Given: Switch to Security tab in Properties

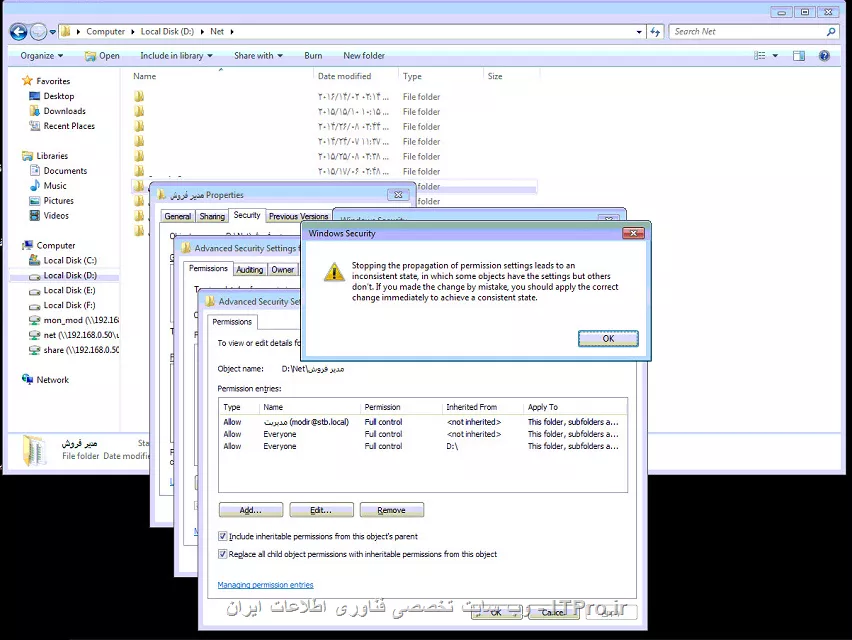Looking at the screenshot, I should [247, 215].
